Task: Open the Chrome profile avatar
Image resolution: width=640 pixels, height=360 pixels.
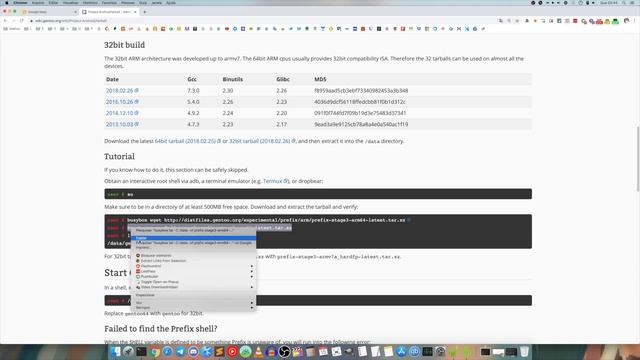Action: click(627, 21)
